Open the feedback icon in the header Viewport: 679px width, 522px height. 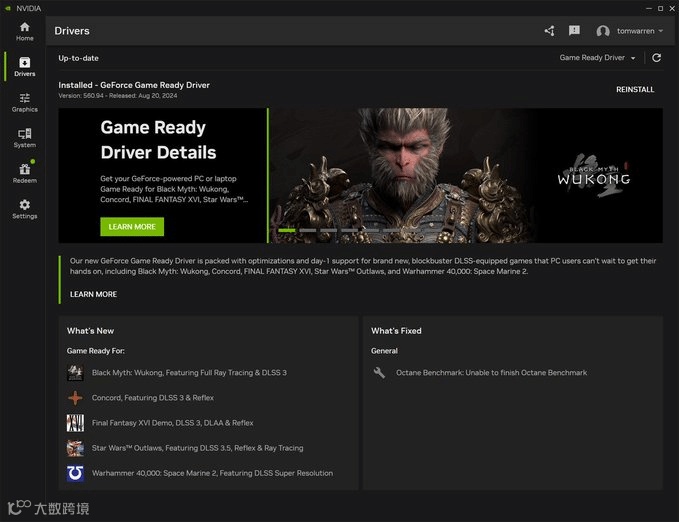click(x=574, y=31)
